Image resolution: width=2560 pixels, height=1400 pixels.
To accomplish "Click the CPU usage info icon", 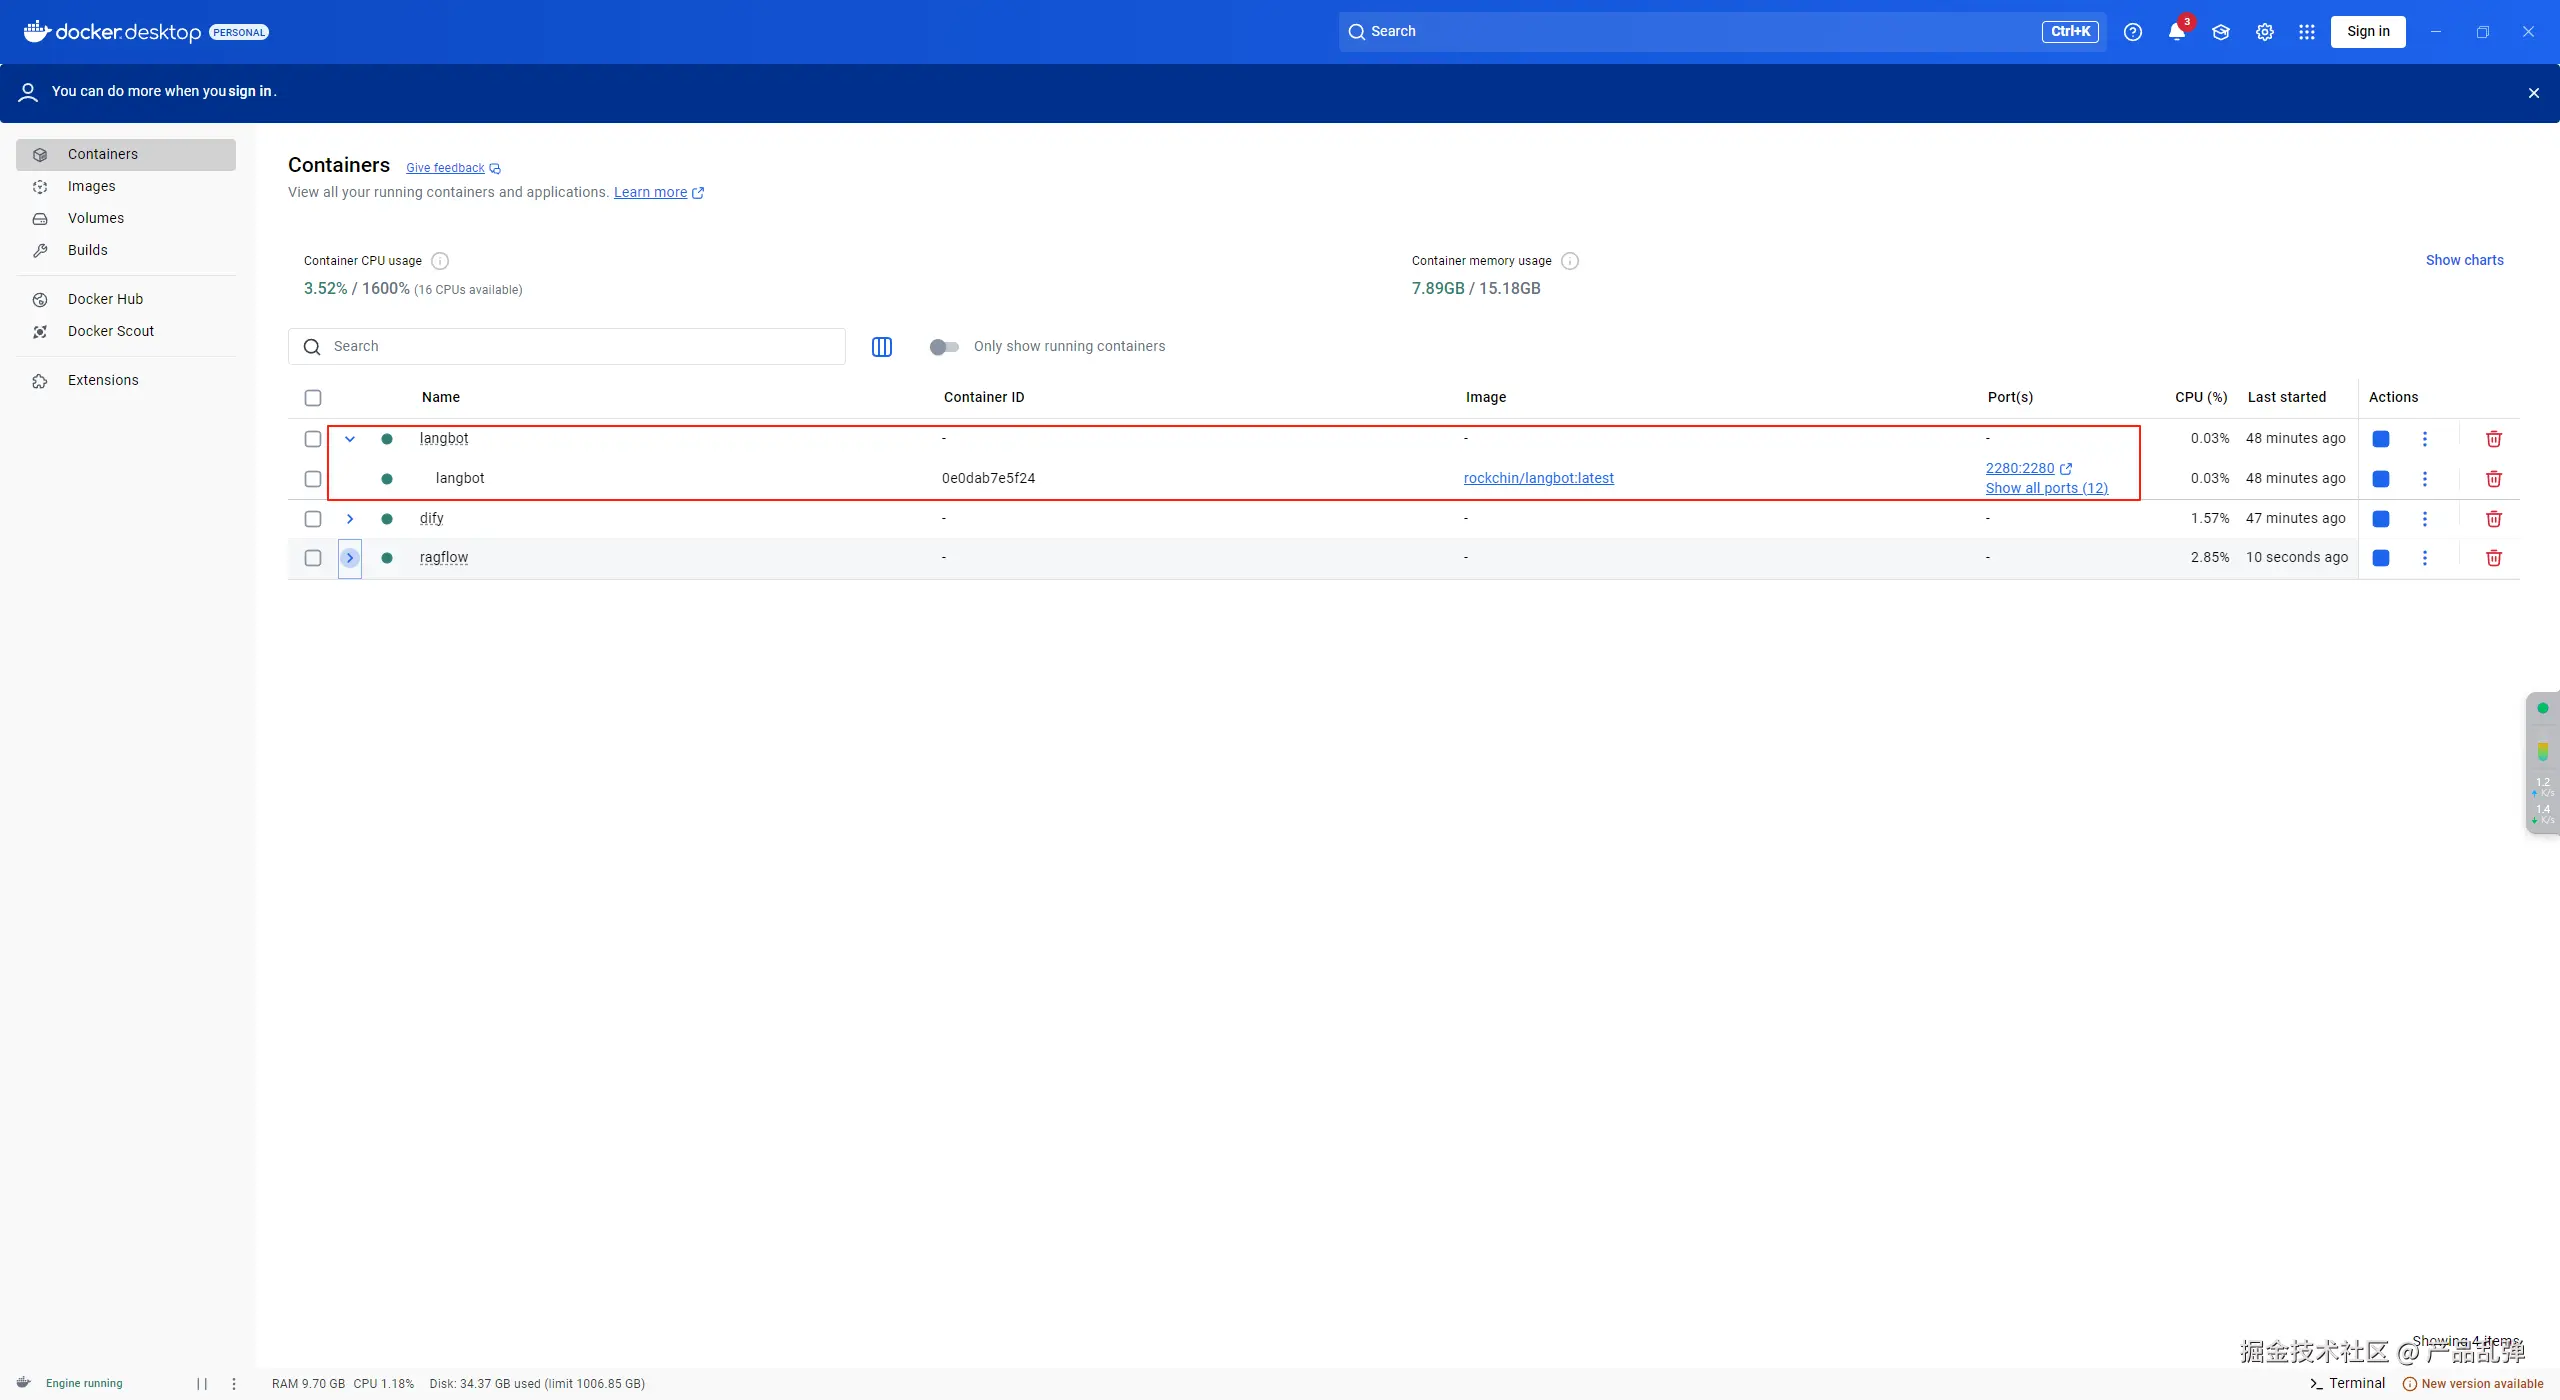I will 440,261.
